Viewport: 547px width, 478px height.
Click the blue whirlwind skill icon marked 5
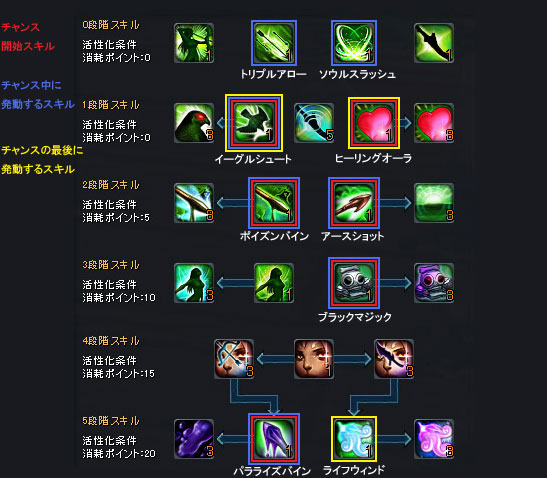click(x=314, y=123)
